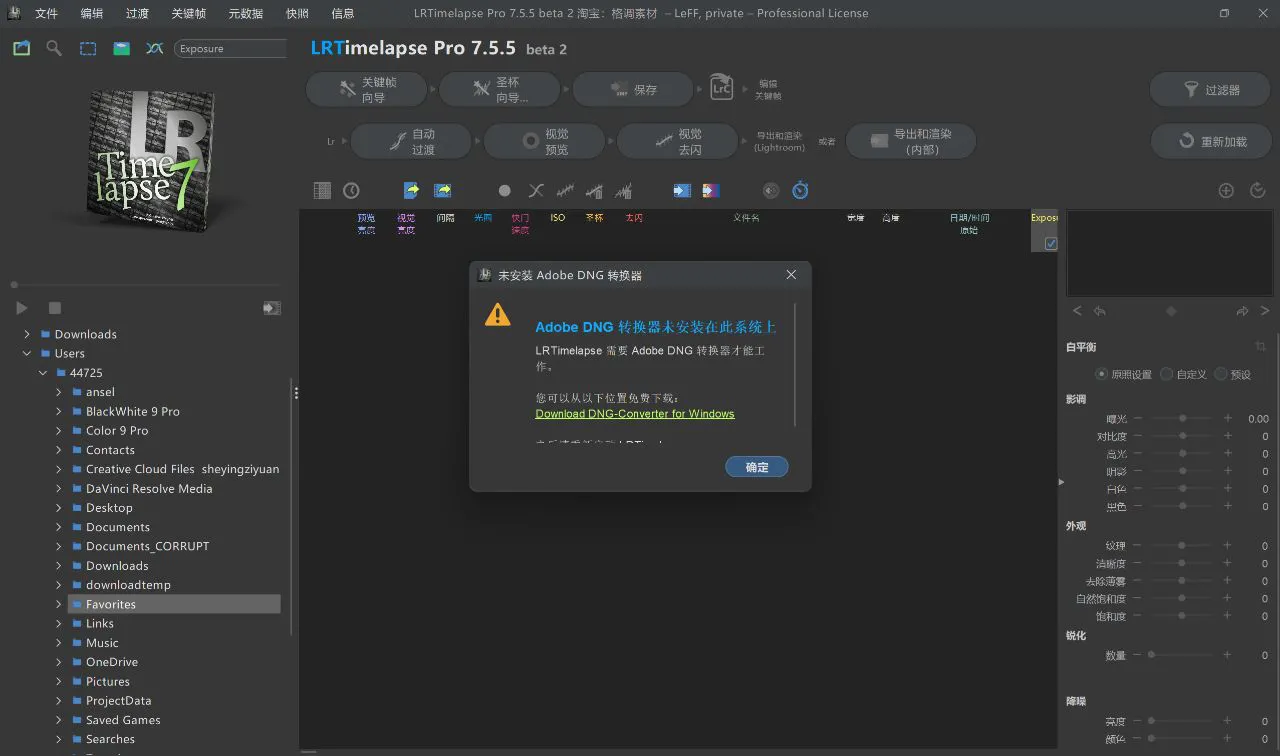Expand the Documents_CORRUPT folder
This screenshot has width=1280, height=756.
coord(59,546)
